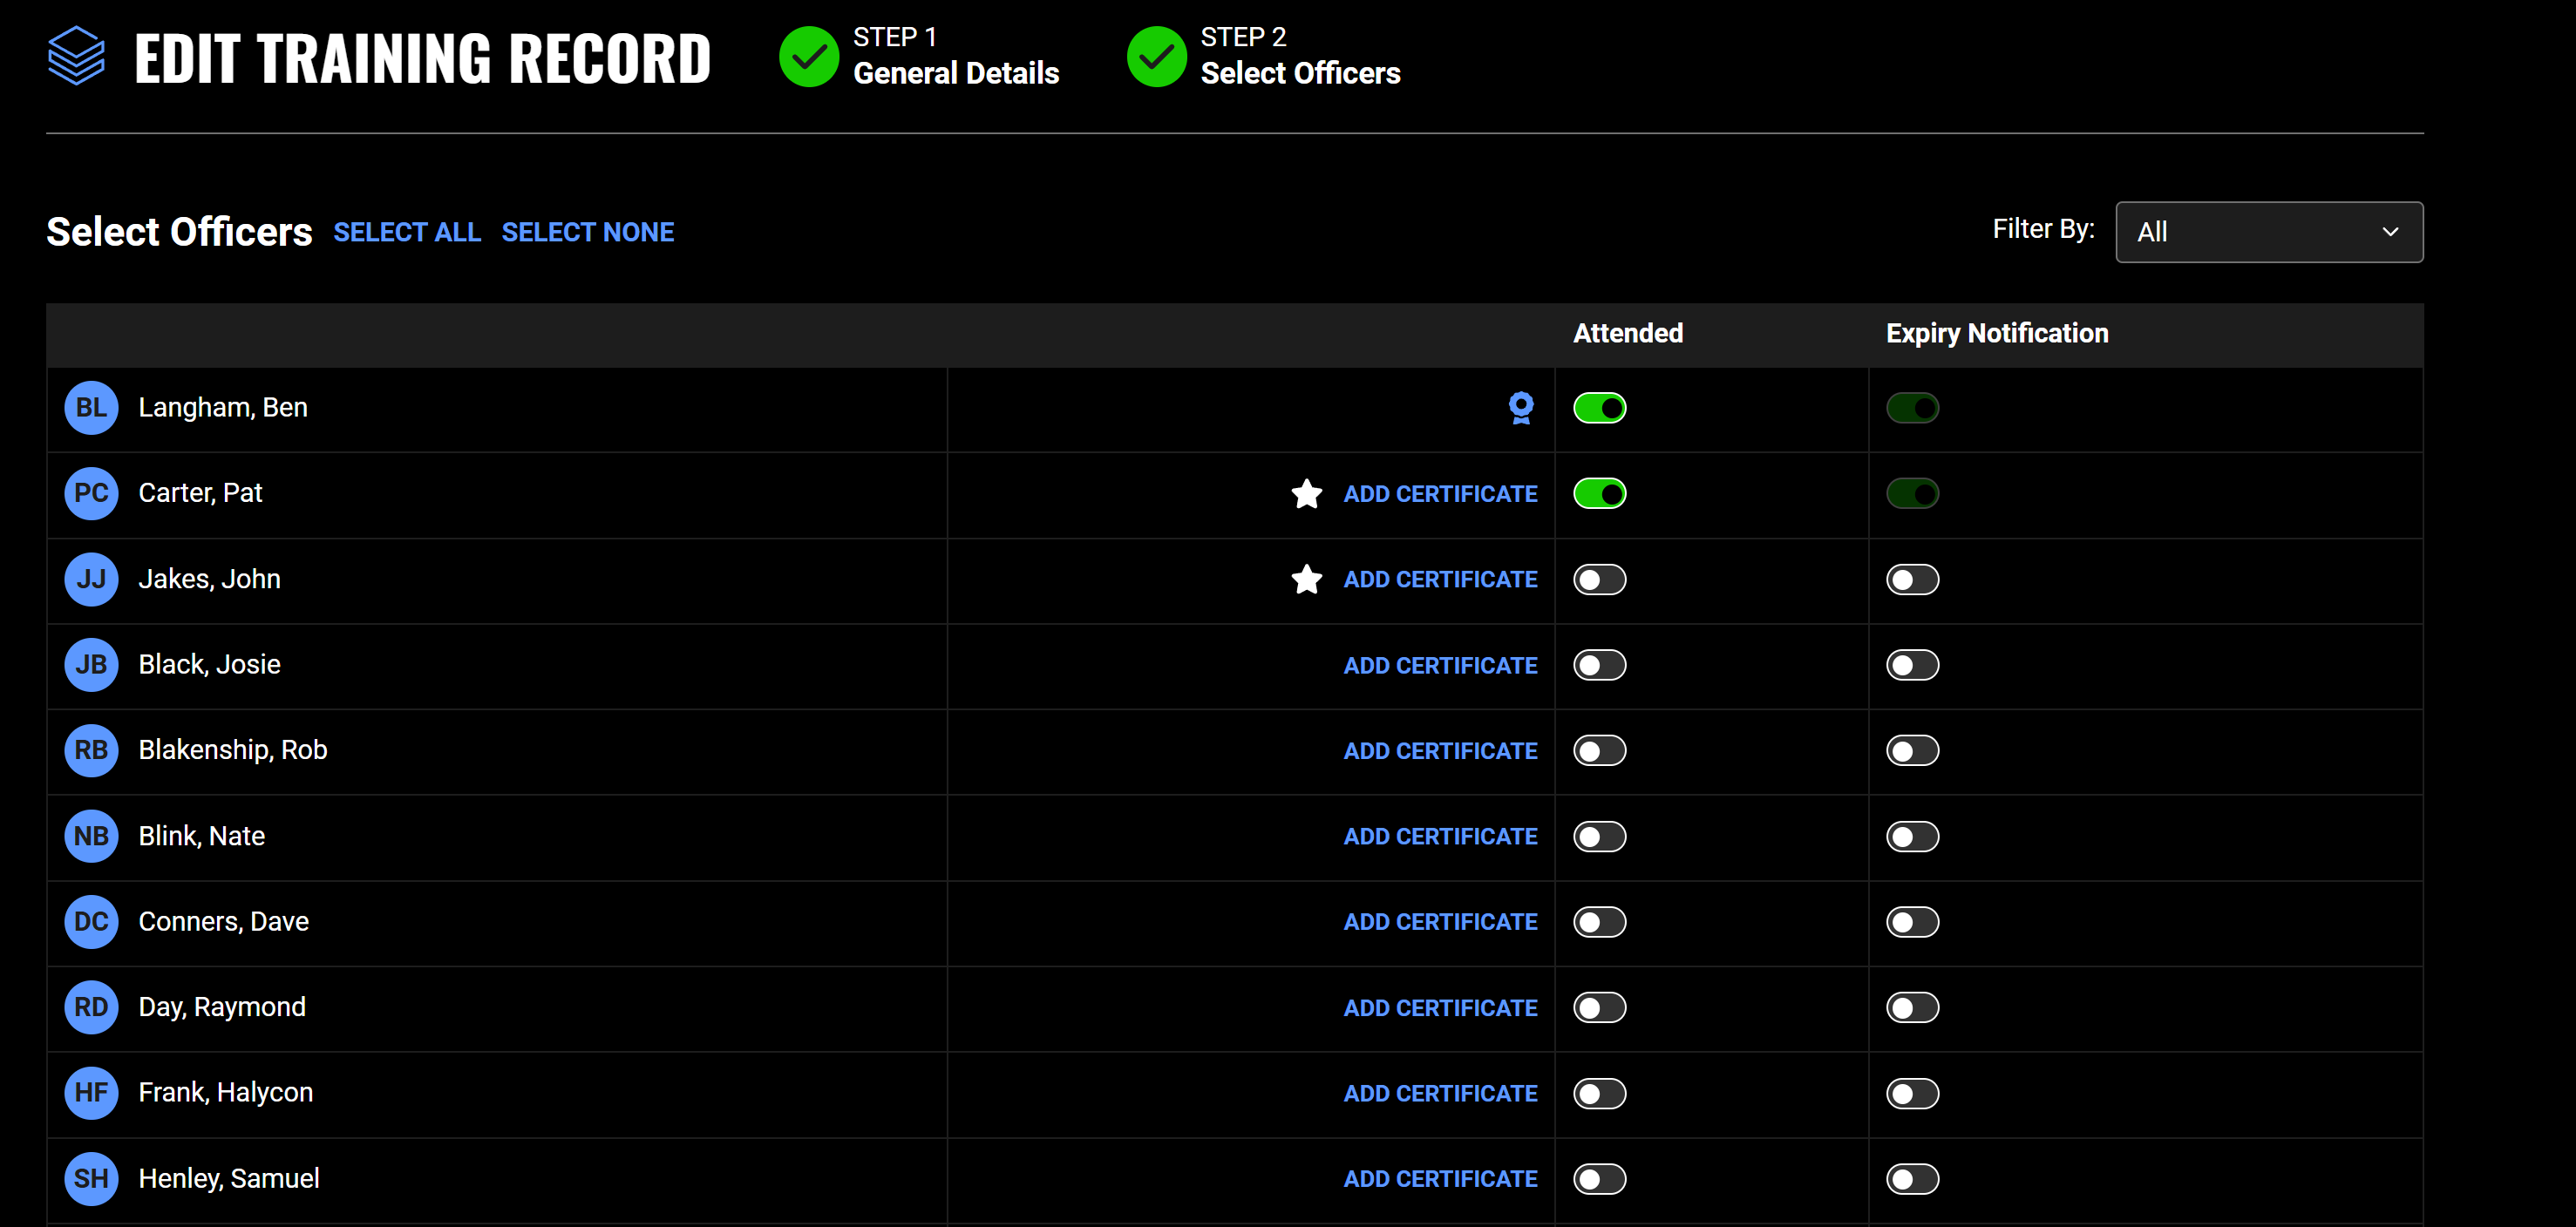Add certificate for Henley, Samuel
Screen dimensions: 2576x1227
1440,1179
